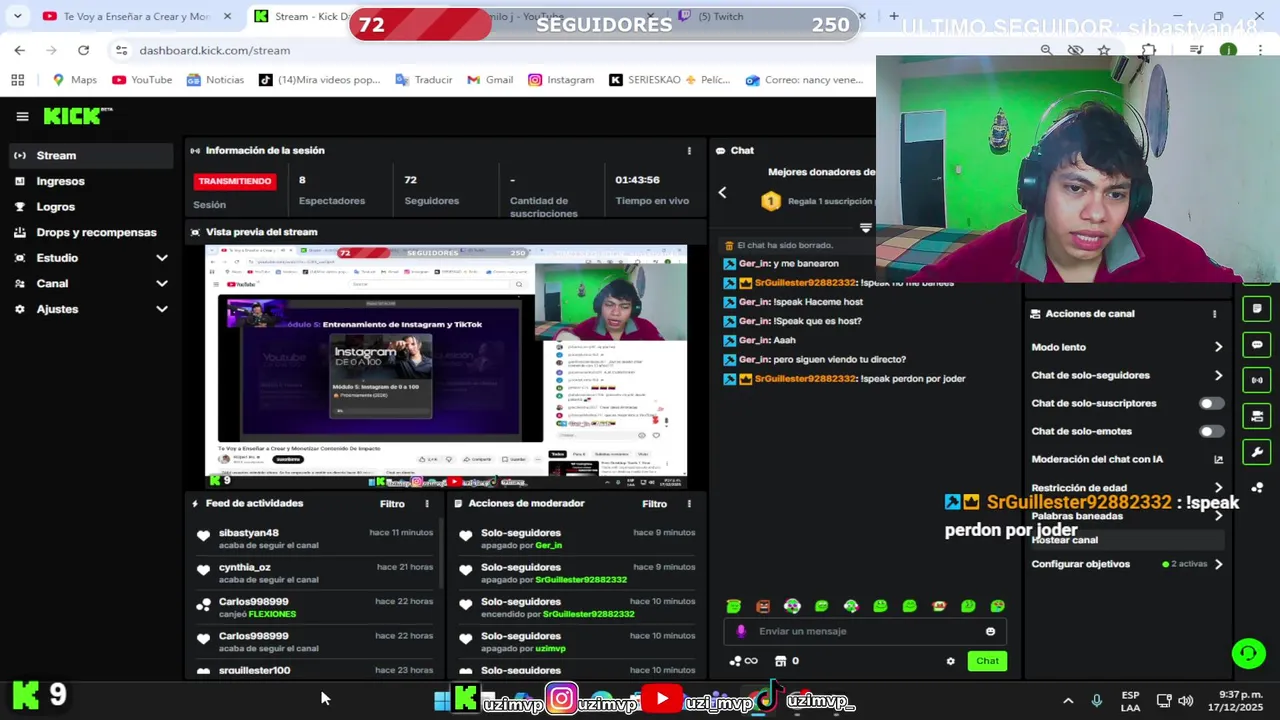Show hidden system tray icons
The width and height of the screenshot is (1280, 720).
1067,701
